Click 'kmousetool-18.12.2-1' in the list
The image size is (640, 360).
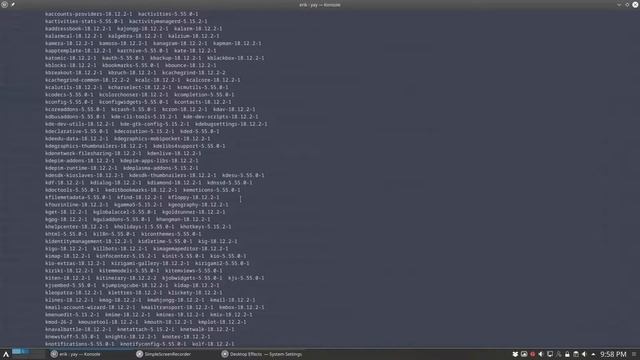[x=108, y=322]
